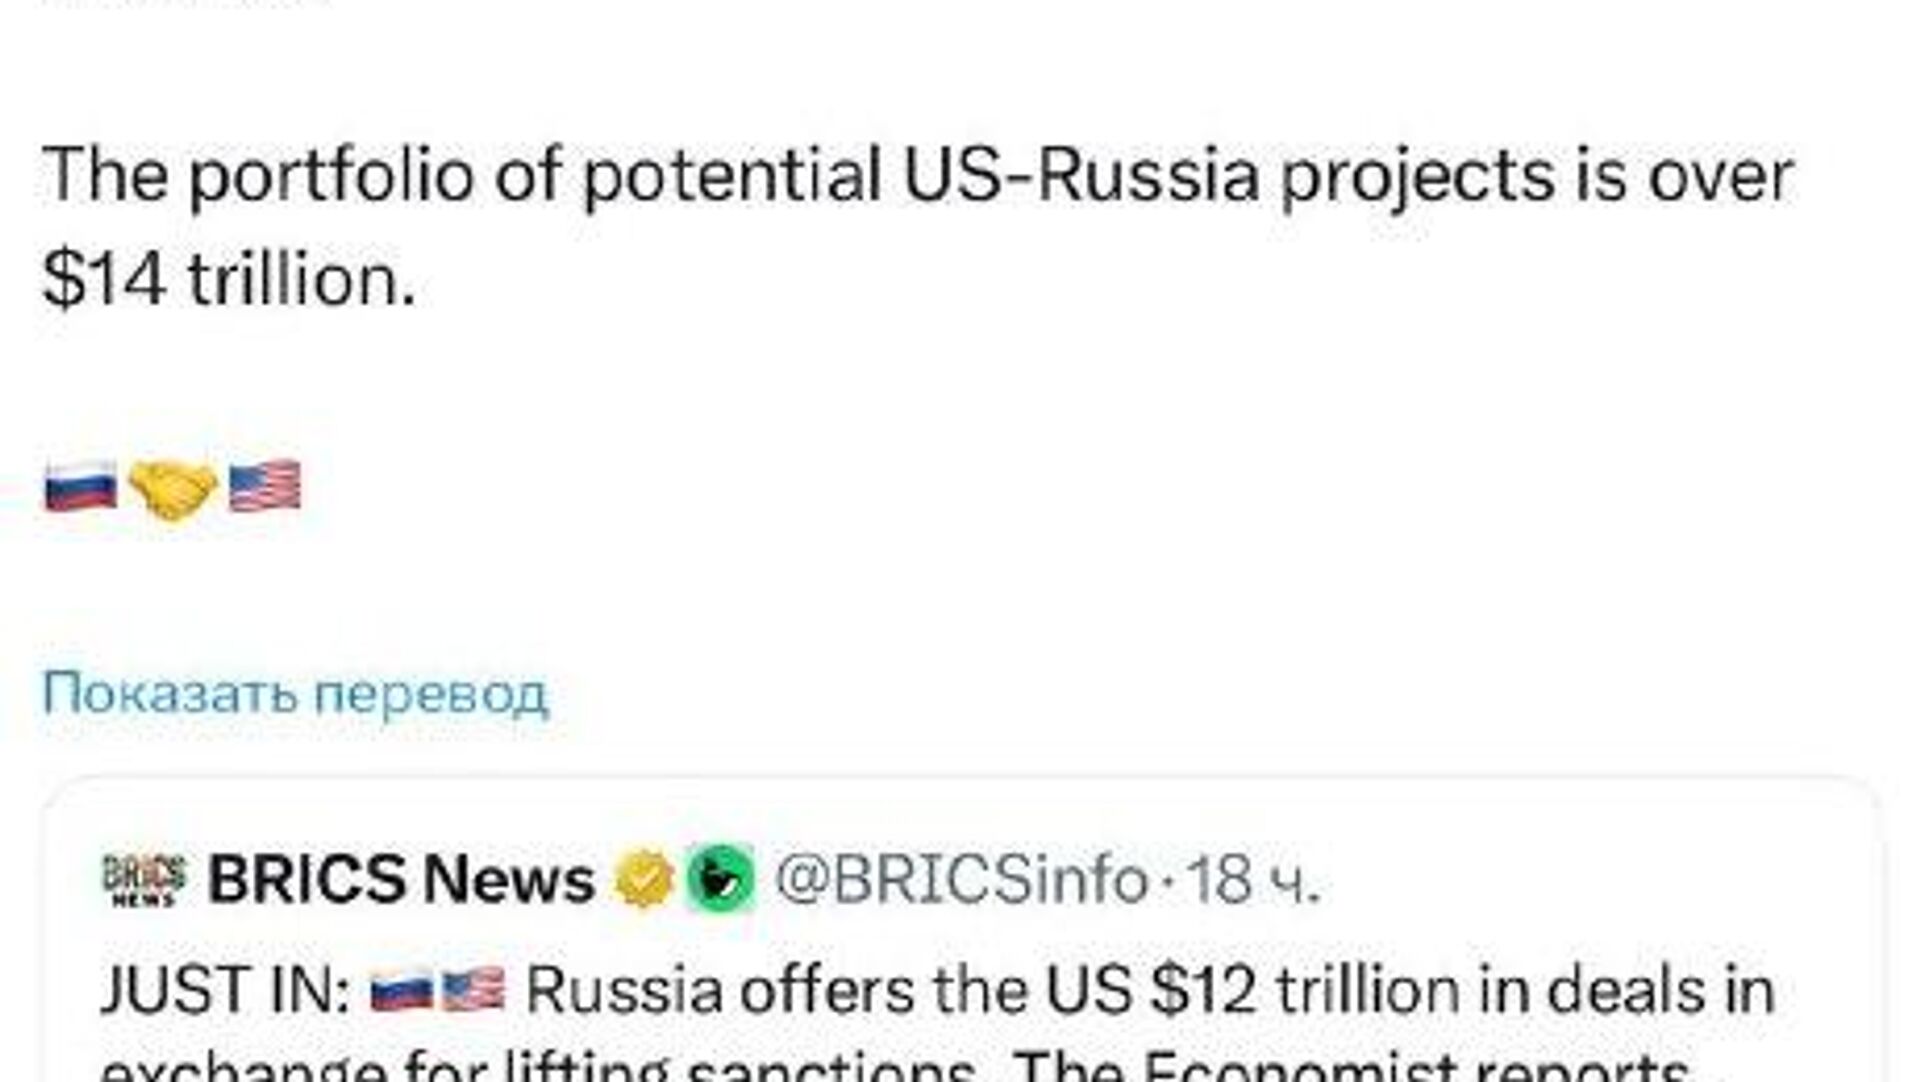Click the "JUST IN:" label text
This screenshot has width=1920, height=1082.
225,991
